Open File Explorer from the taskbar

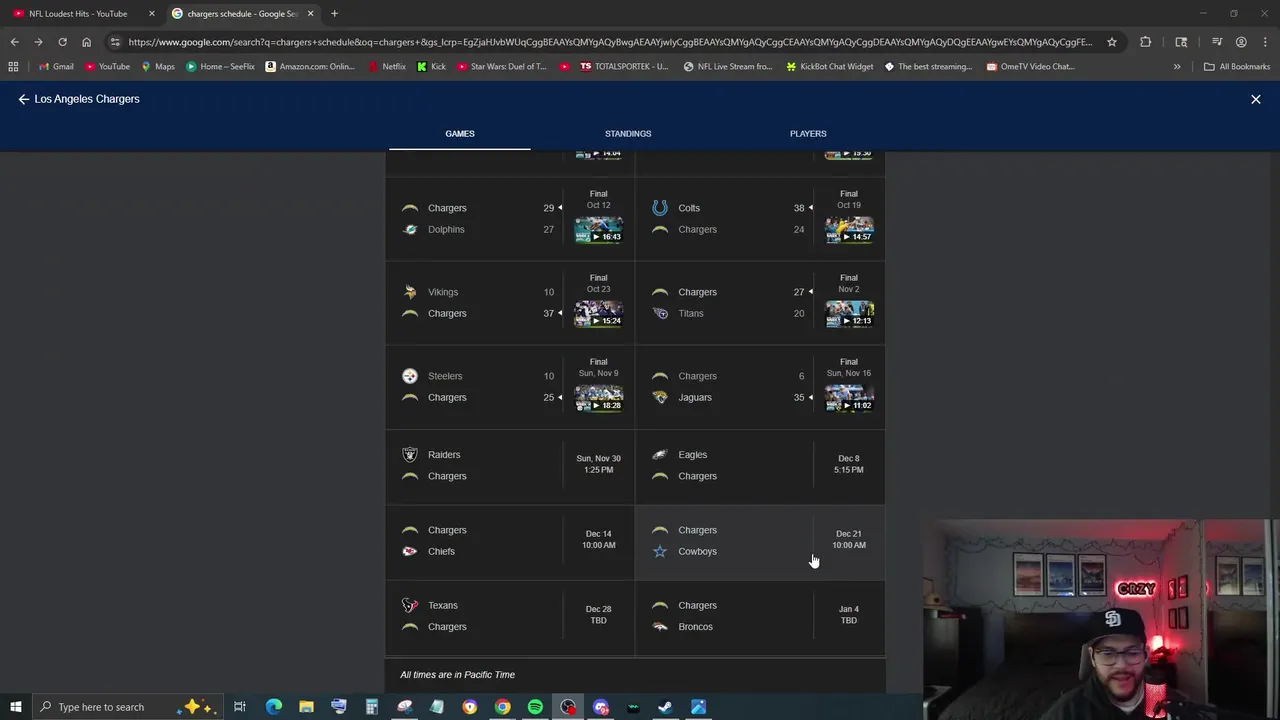click(x=306, y=707)
